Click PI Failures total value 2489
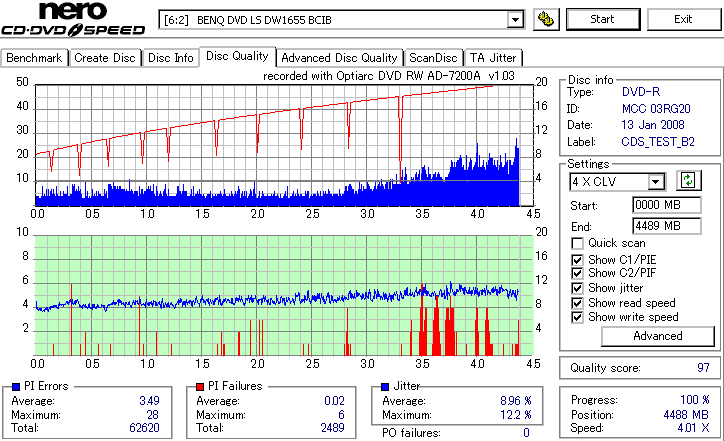 point(332,428)
